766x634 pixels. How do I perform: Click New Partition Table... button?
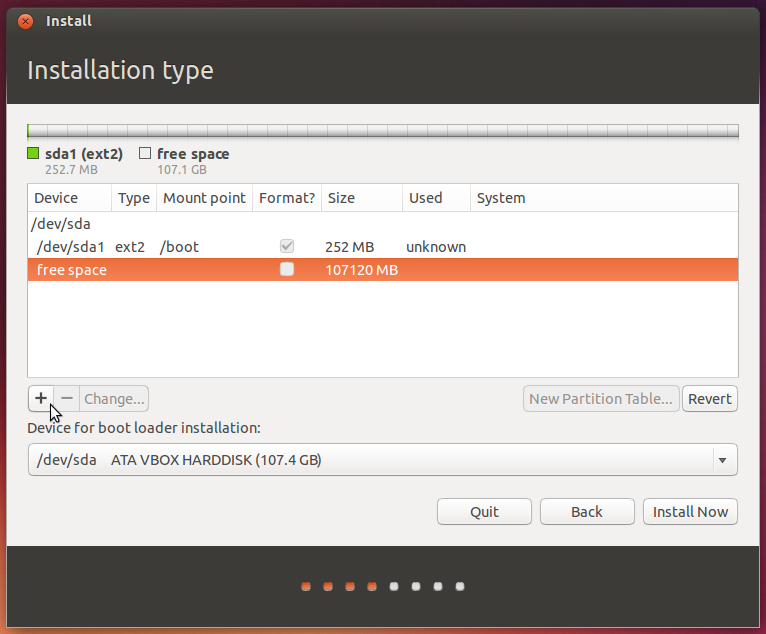coord(601,399)
